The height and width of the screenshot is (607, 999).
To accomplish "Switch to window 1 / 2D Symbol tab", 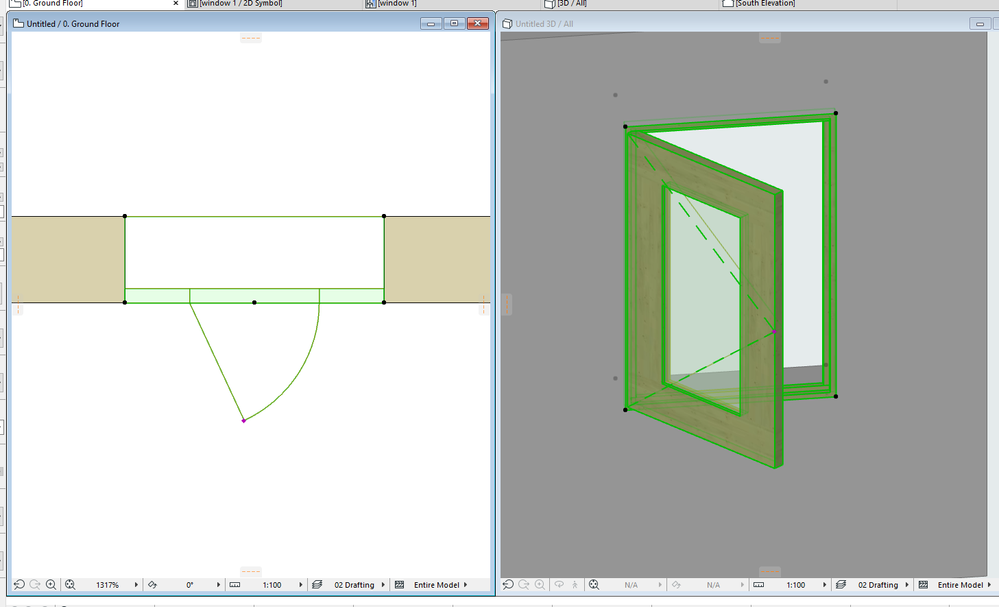I will (x=275, y=4).
